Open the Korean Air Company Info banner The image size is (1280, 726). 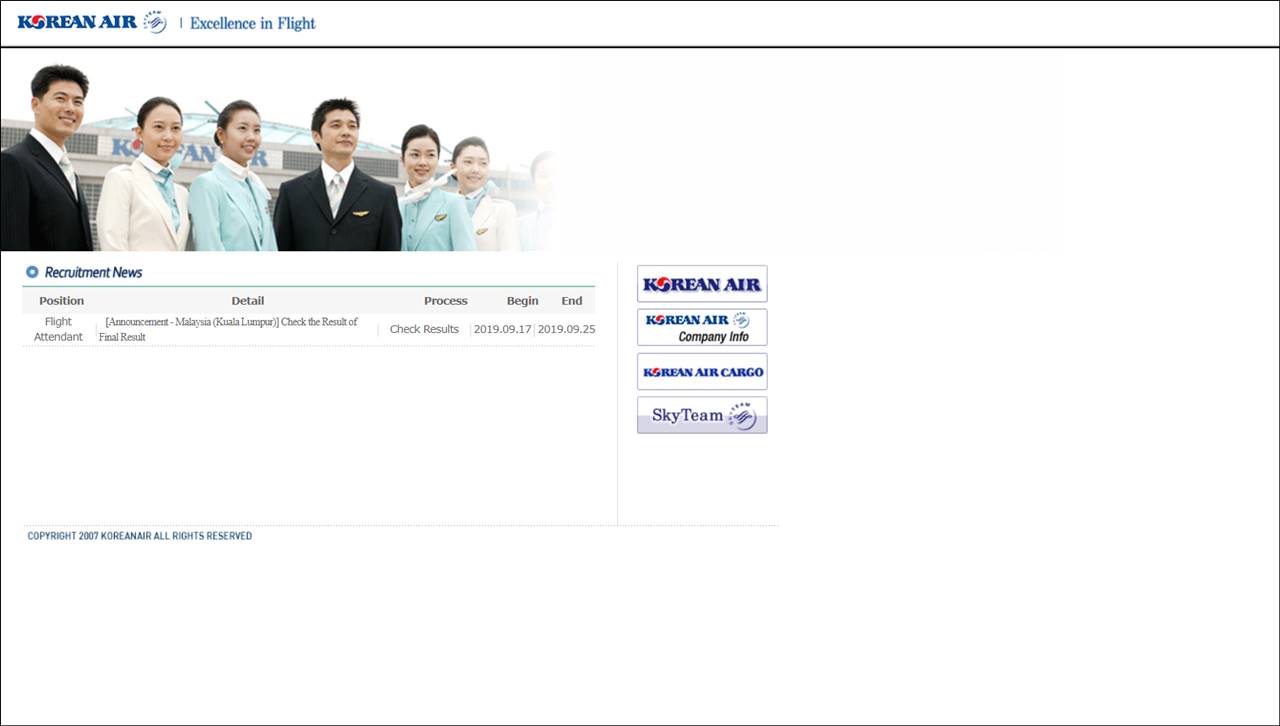(702, 327)
